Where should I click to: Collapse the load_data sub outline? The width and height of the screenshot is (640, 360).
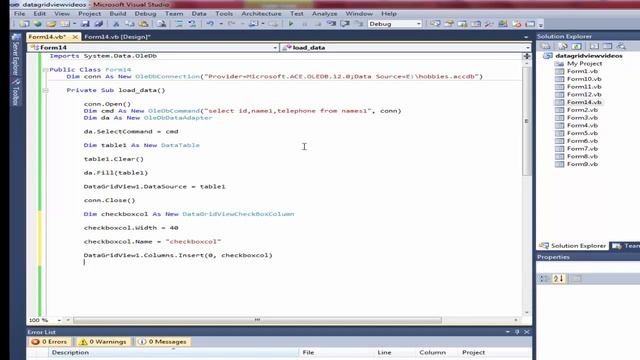click(45, 90)
